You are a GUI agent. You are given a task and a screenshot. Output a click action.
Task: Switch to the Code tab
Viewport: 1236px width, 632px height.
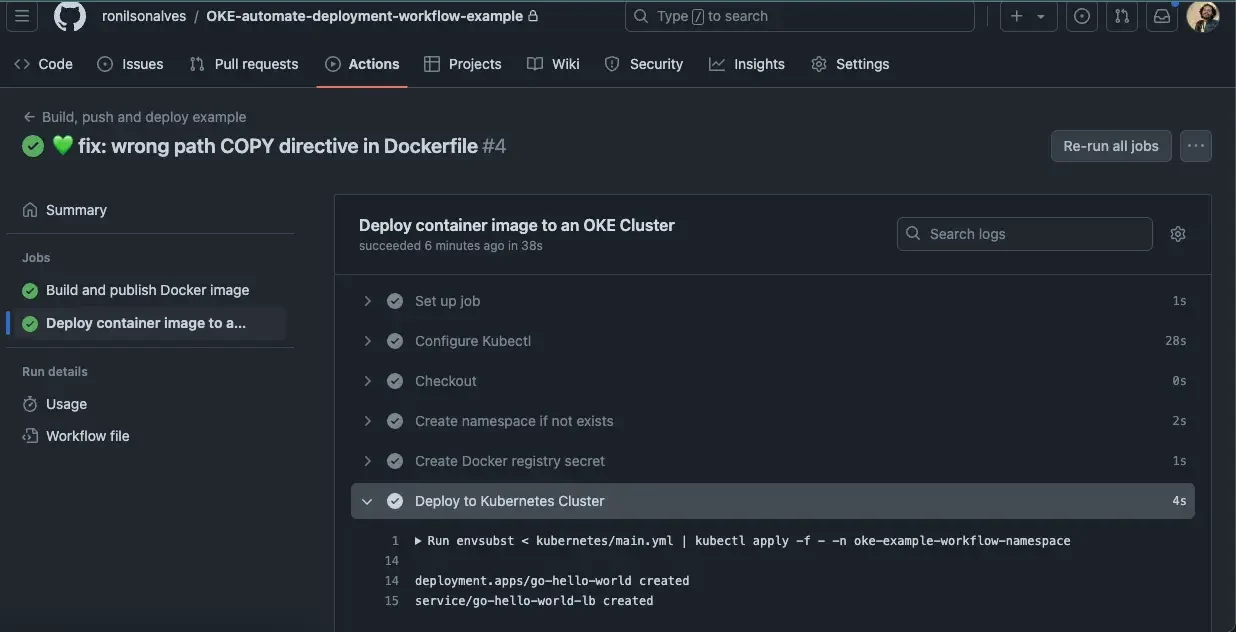tap(43, 64)
